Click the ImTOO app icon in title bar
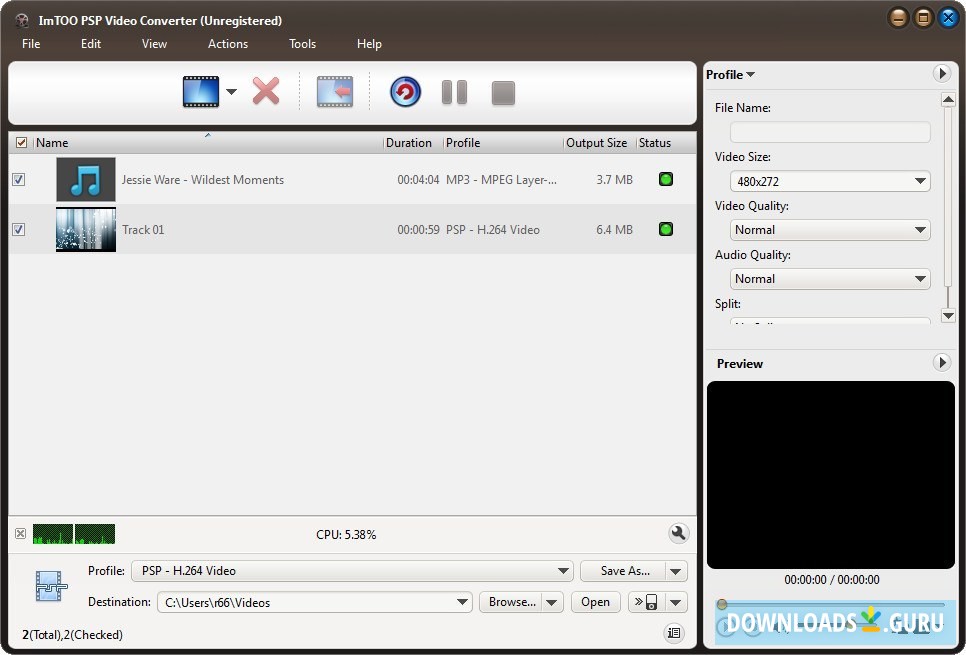Image resolution: width=966 pixels, height=655 pixels. 22,20
